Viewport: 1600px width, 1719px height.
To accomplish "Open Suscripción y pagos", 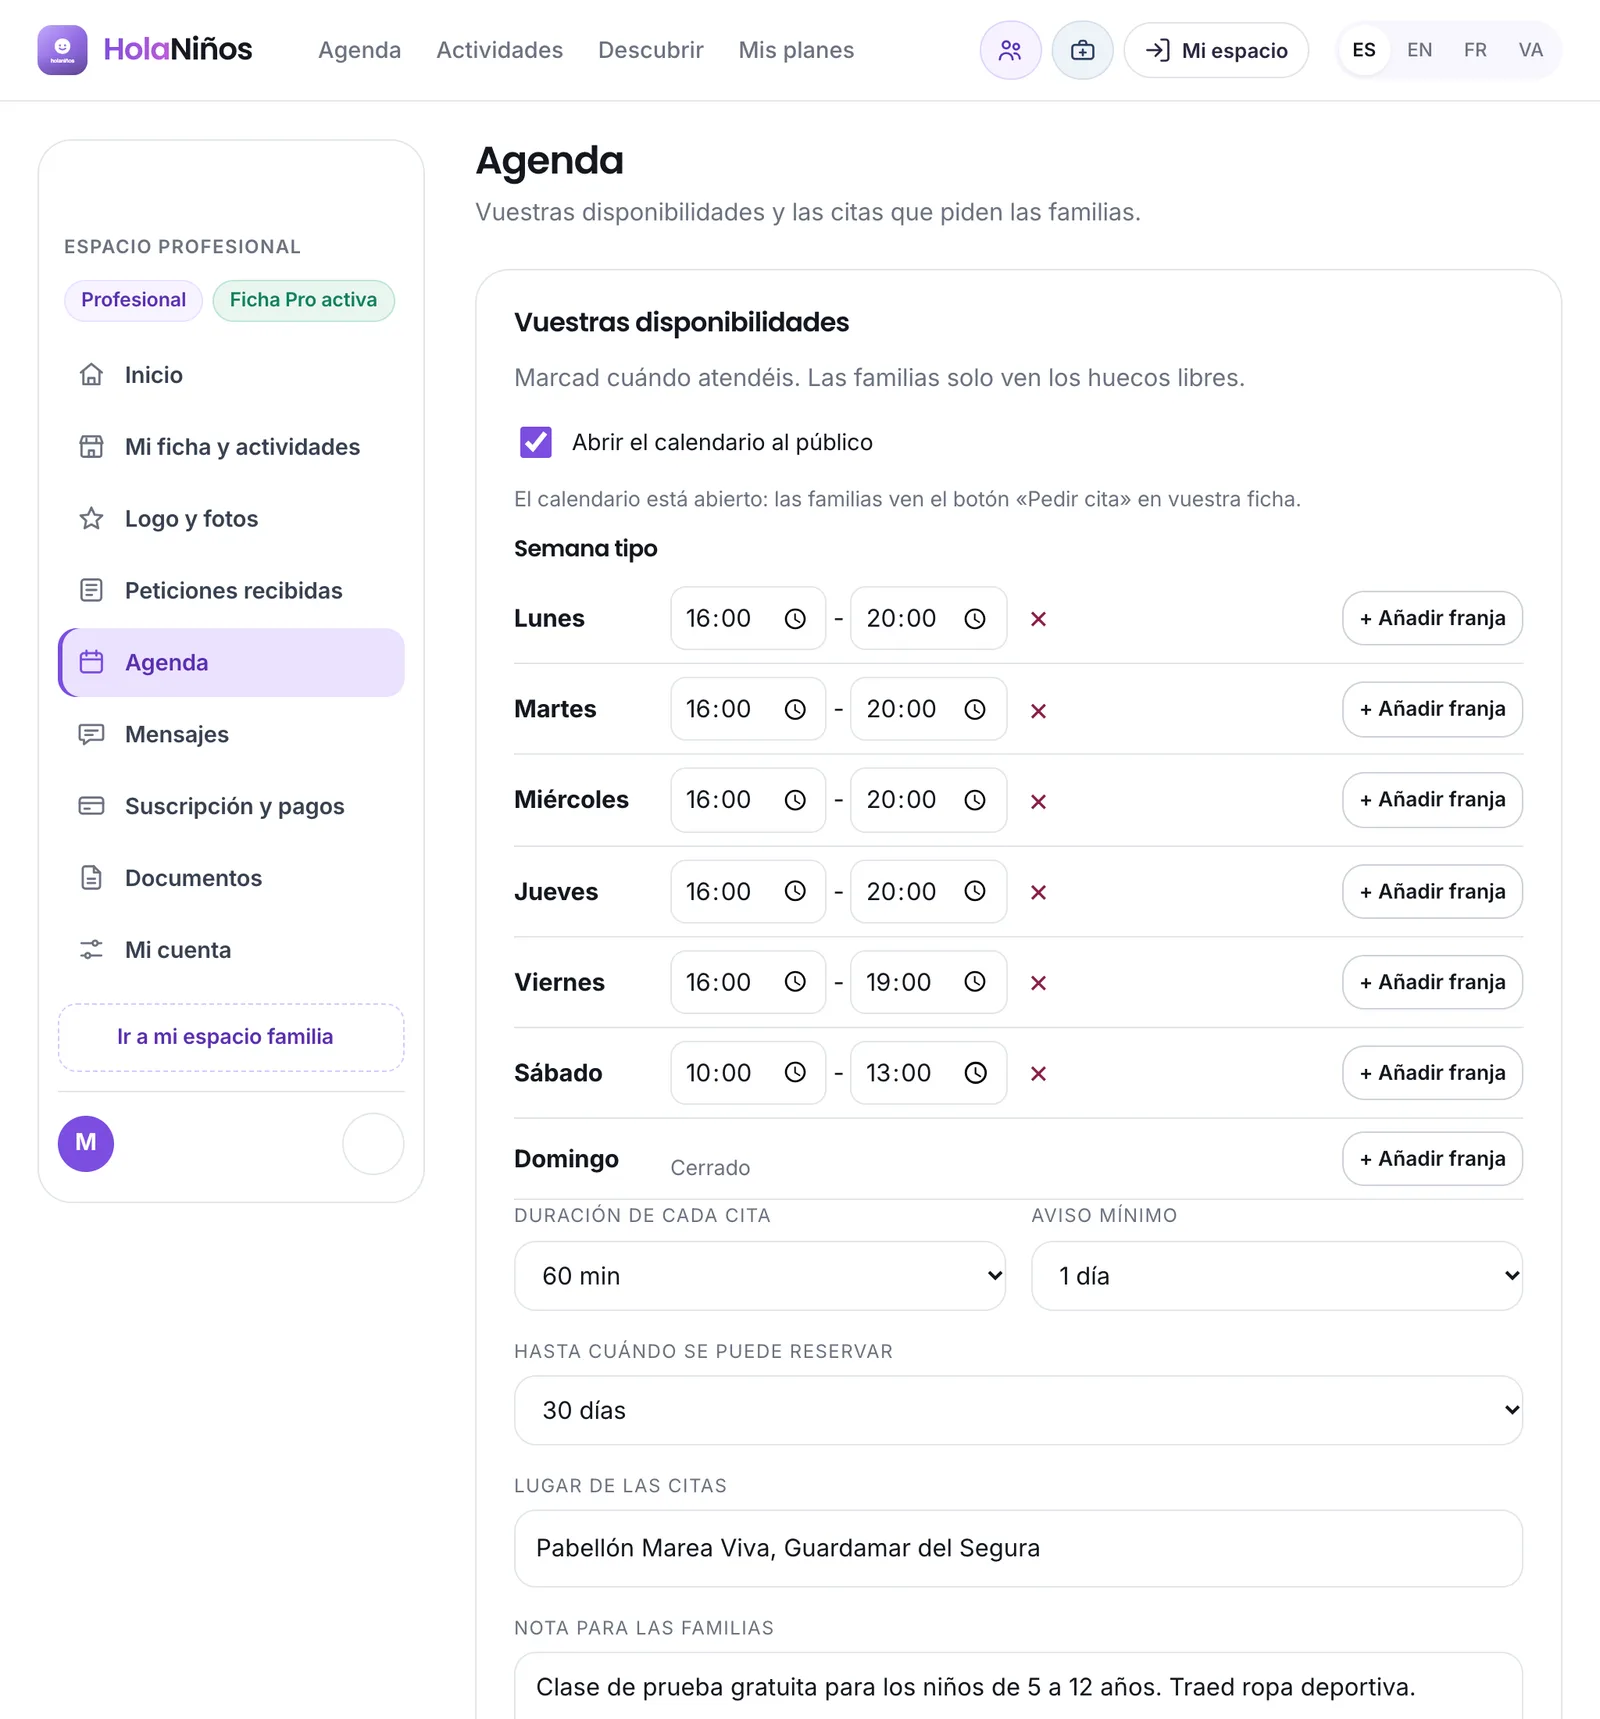I will (x=231, y=806).
